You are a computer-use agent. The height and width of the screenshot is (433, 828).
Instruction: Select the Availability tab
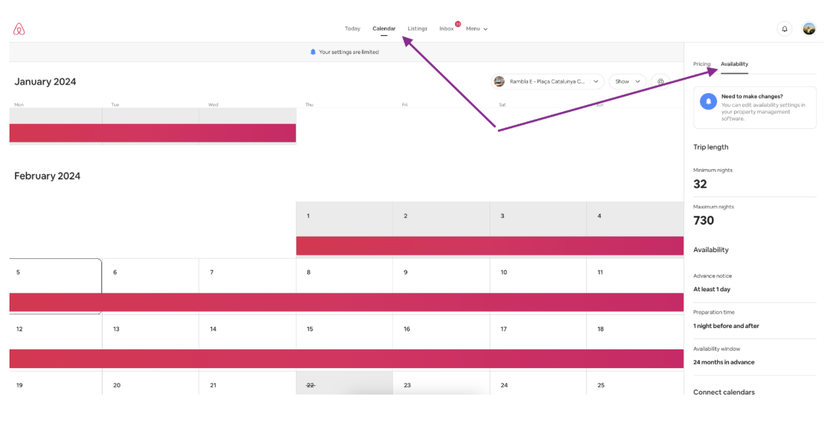[734, 64]
